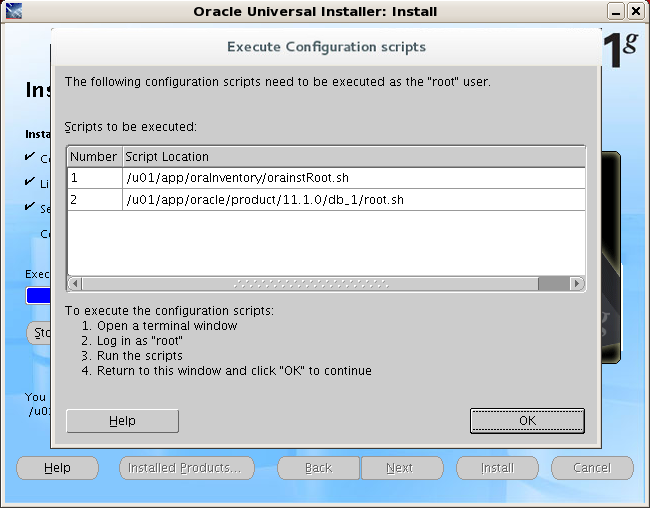Select script row /u01/app/oracle/product/11.1.0/db_1/root.sh
Screen dimensions: 650x508
(326, 200)
